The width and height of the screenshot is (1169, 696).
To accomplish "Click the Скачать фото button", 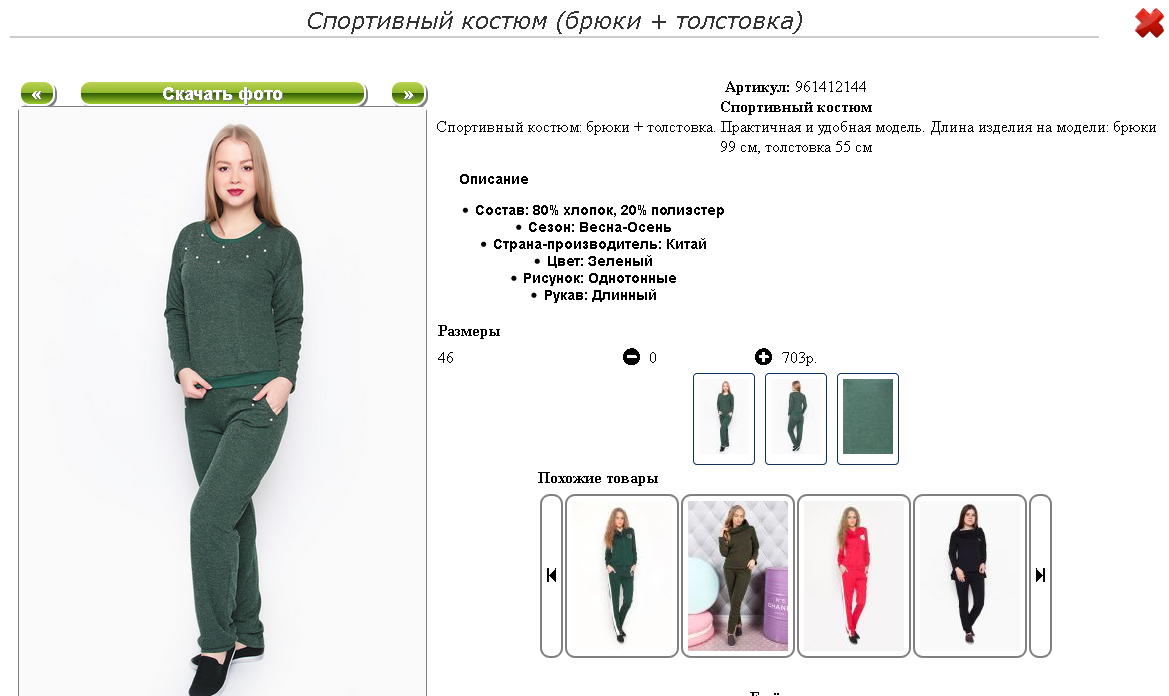I will pos(223,95).
